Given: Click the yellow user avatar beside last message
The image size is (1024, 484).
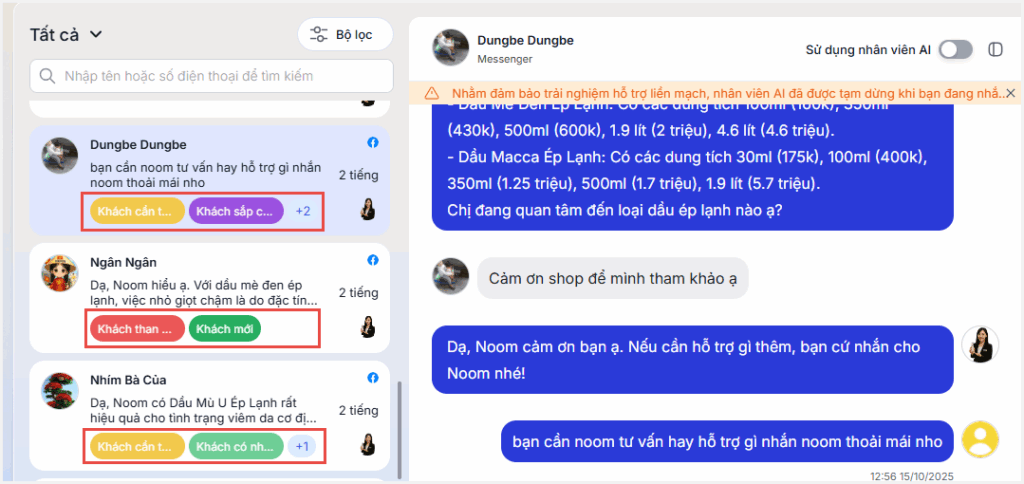Looking at the screenshot, I should [x=979, y=440].
